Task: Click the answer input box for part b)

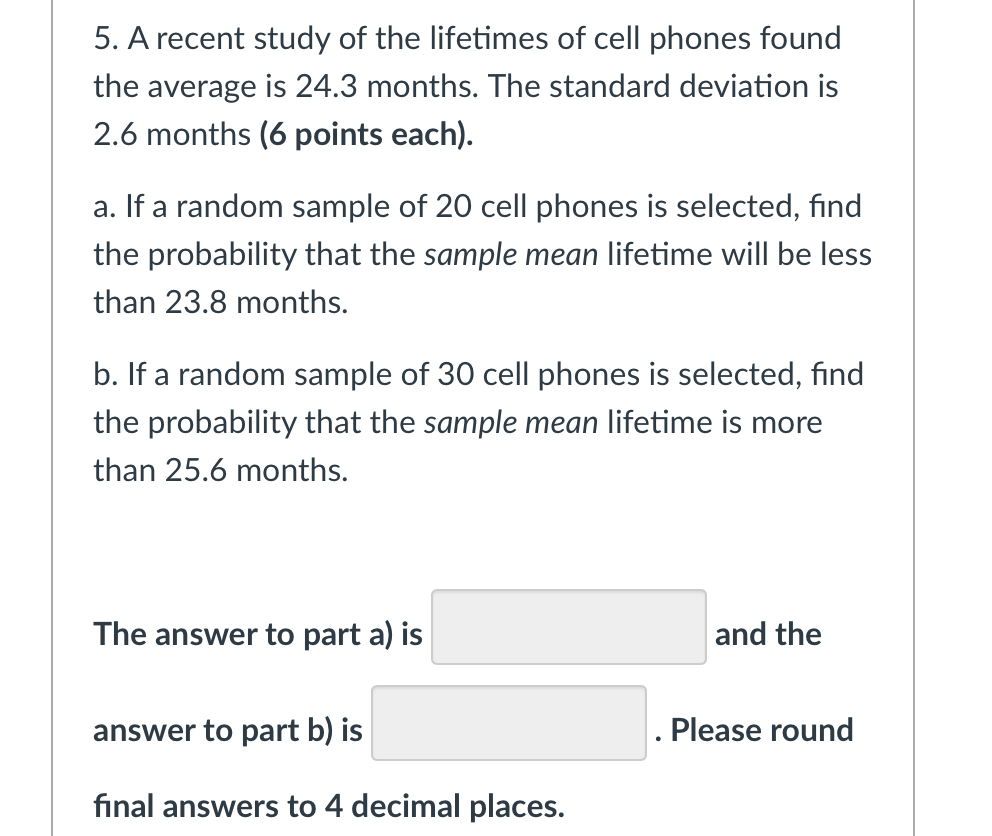Action: (508, 722)
